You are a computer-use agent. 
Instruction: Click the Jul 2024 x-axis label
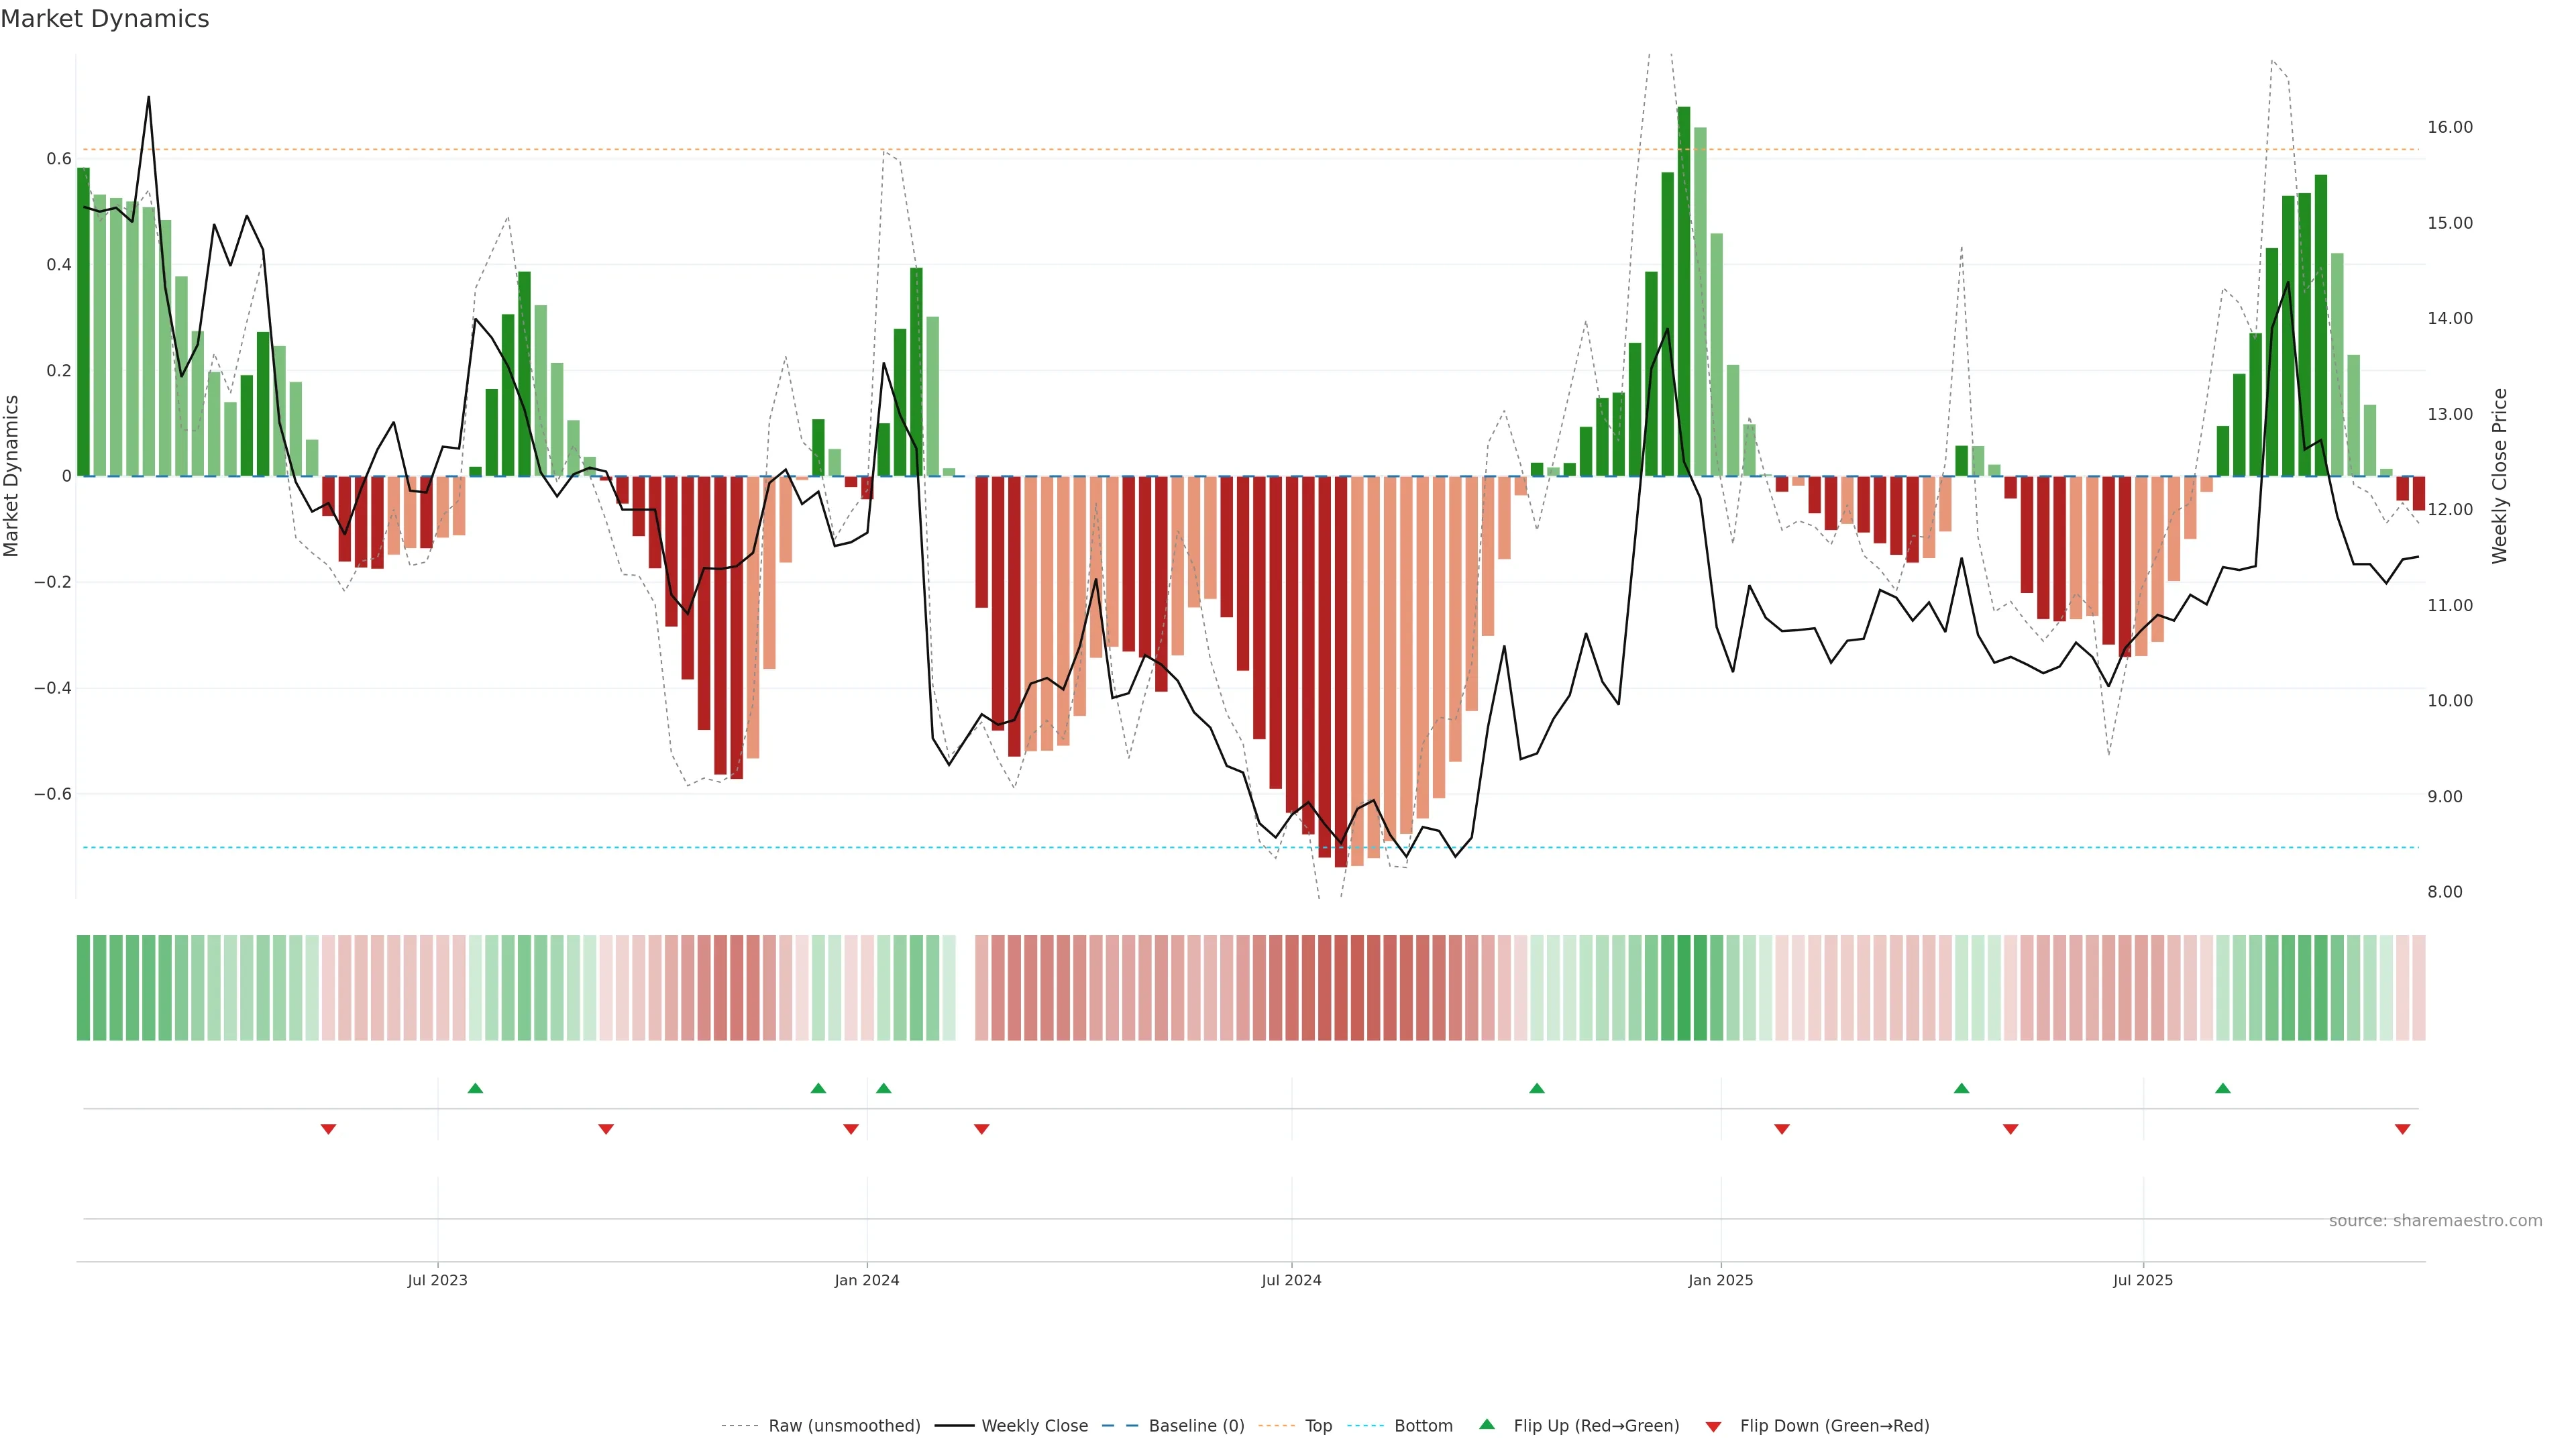(1291, 1280)
